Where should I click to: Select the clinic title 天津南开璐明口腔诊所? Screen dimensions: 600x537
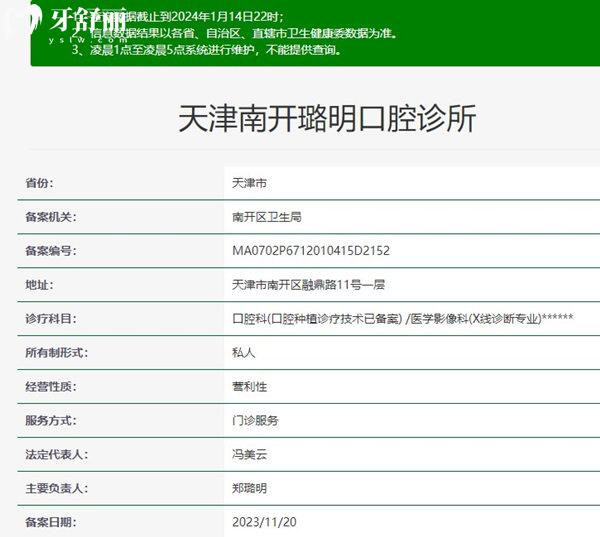point(327,118)
